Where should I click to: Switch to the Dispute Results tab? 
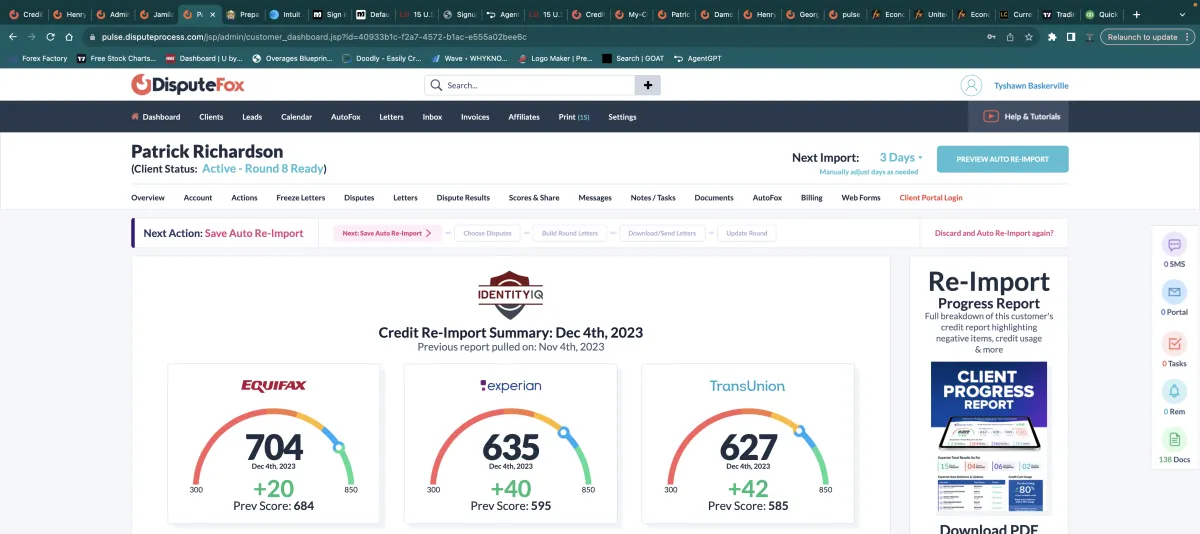[x=464, y=198]
